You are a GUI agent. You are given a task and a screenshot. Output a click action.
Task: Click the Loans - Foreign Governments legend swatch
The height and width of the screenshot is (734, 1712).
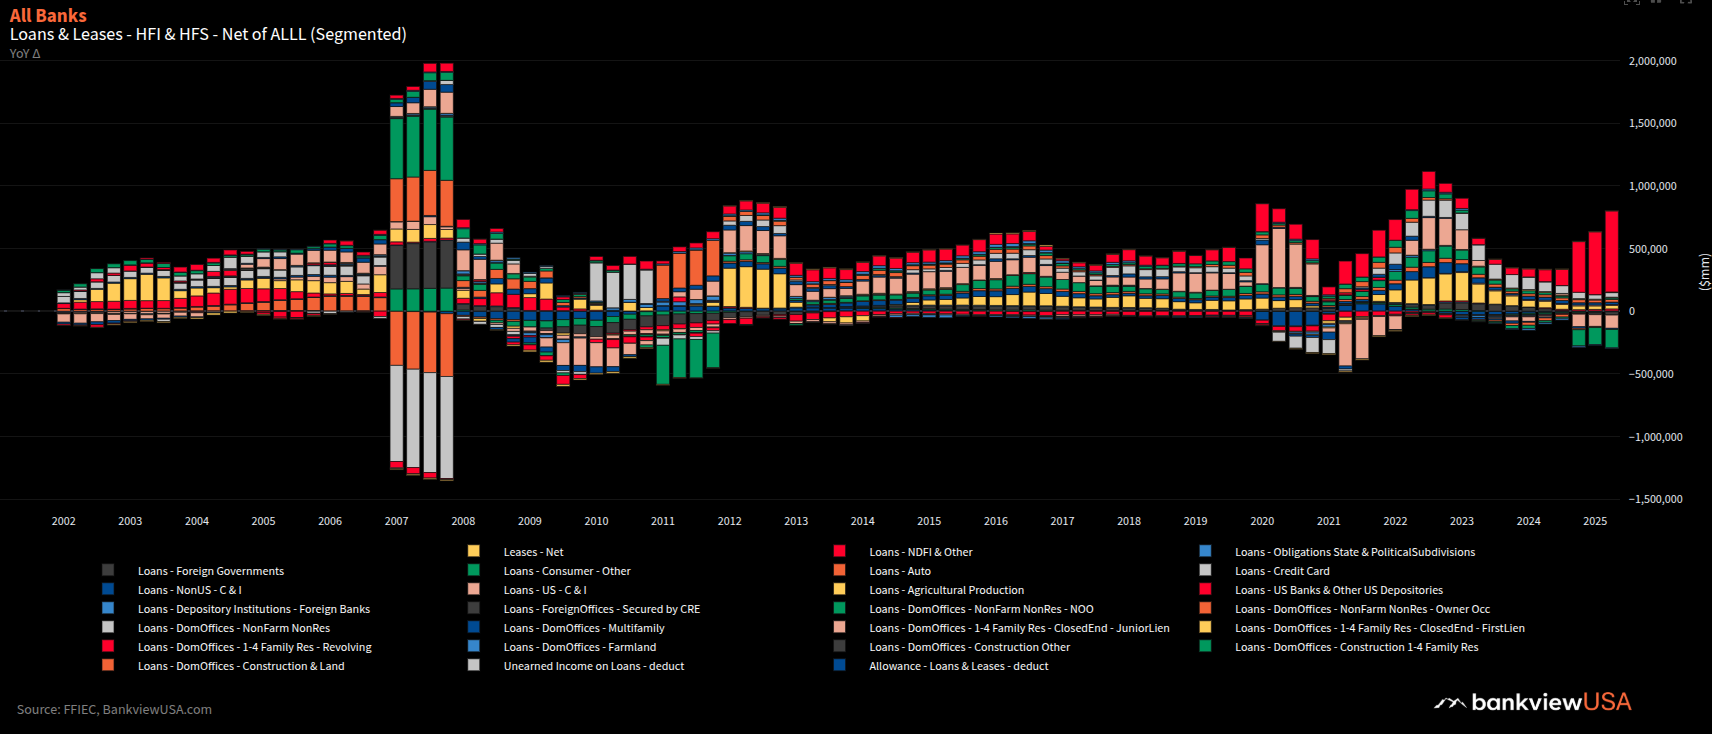108,570
